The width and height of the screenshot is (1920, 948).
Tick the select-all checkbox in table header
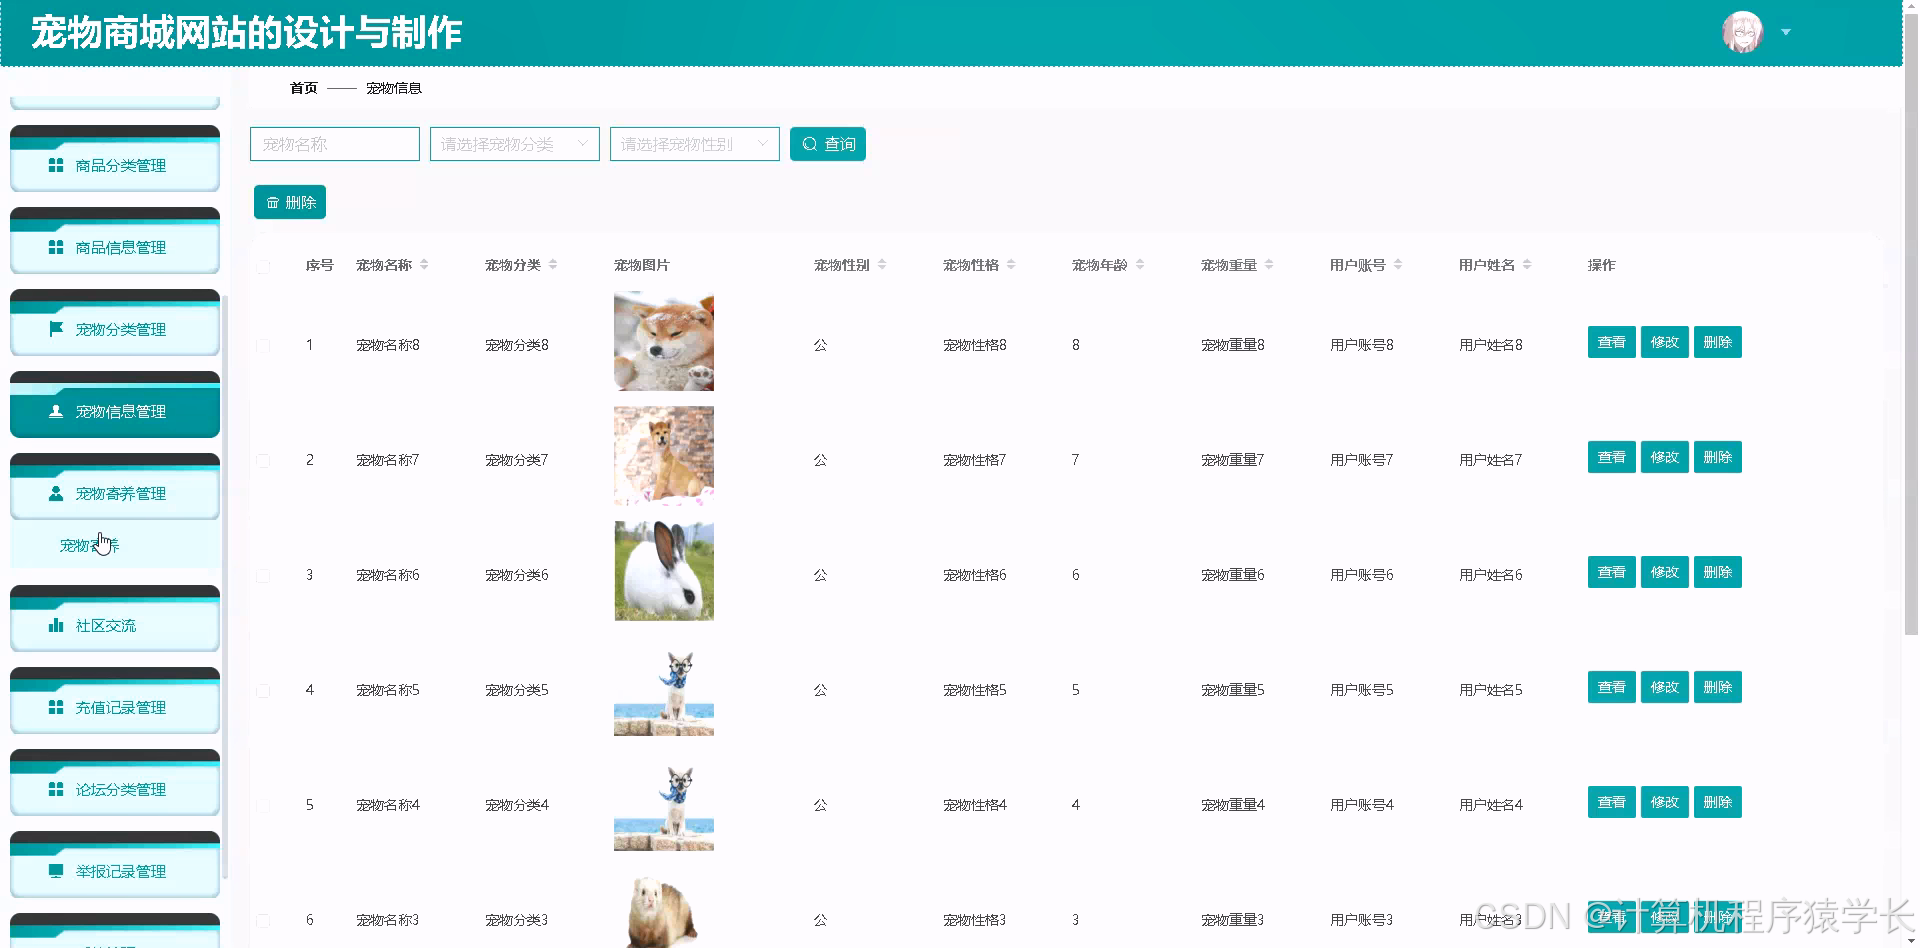pos(263,266)
